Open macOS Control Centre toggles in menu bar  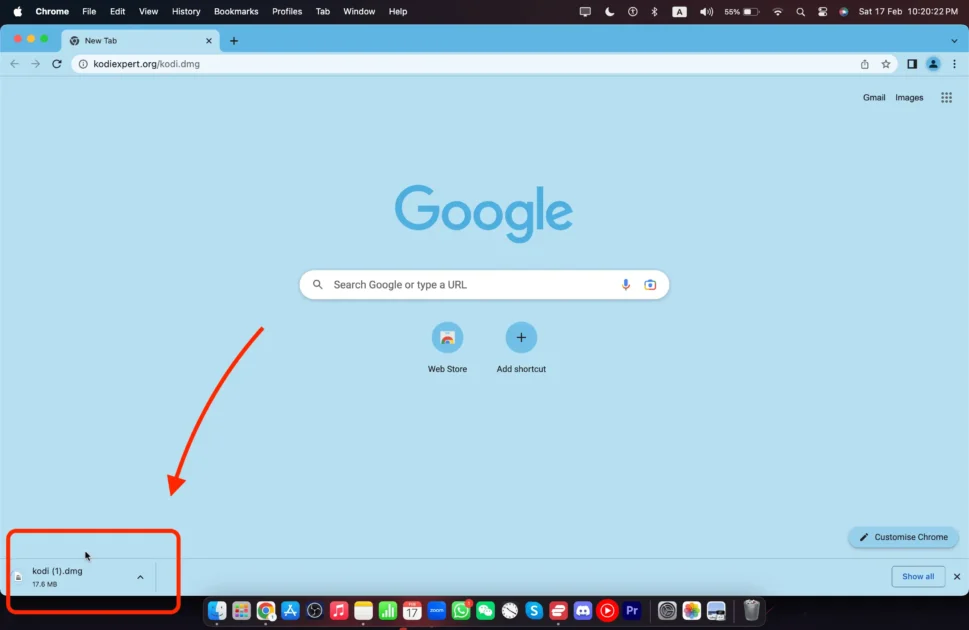click(x=822, y=12)
